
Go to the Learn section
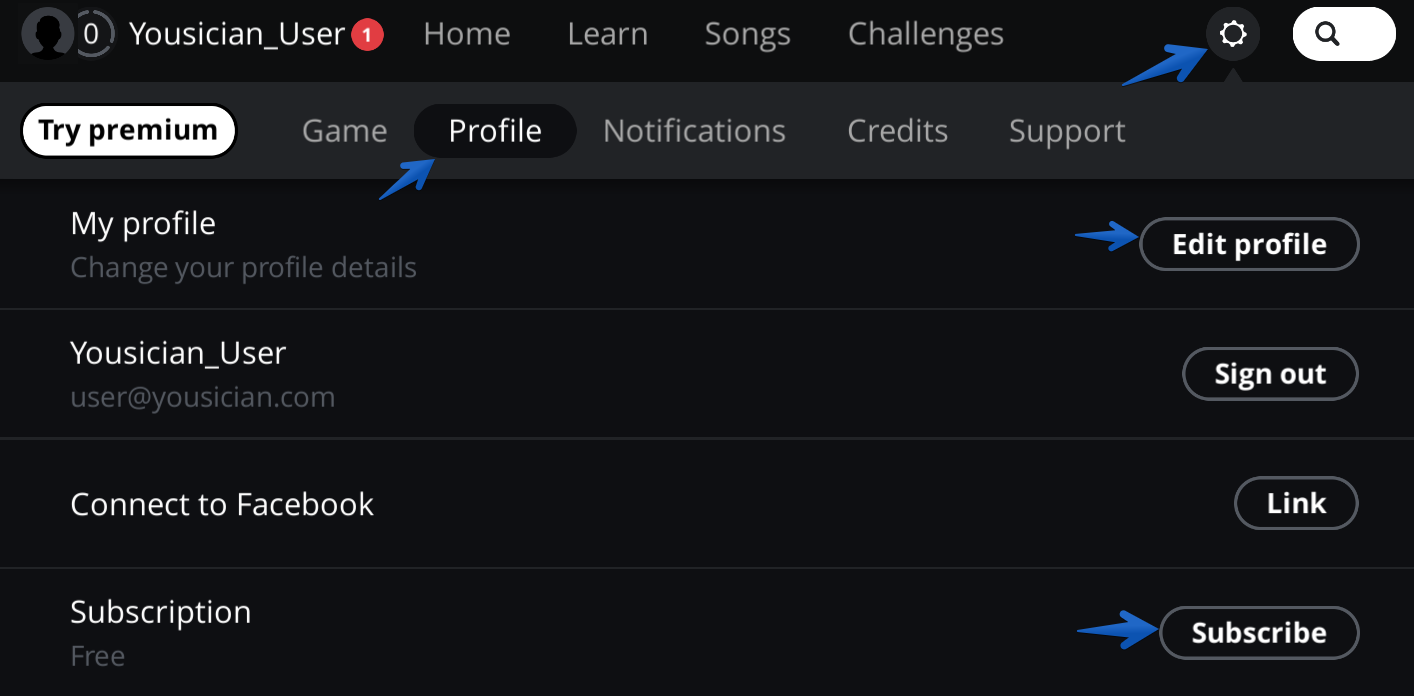[608, 35]
